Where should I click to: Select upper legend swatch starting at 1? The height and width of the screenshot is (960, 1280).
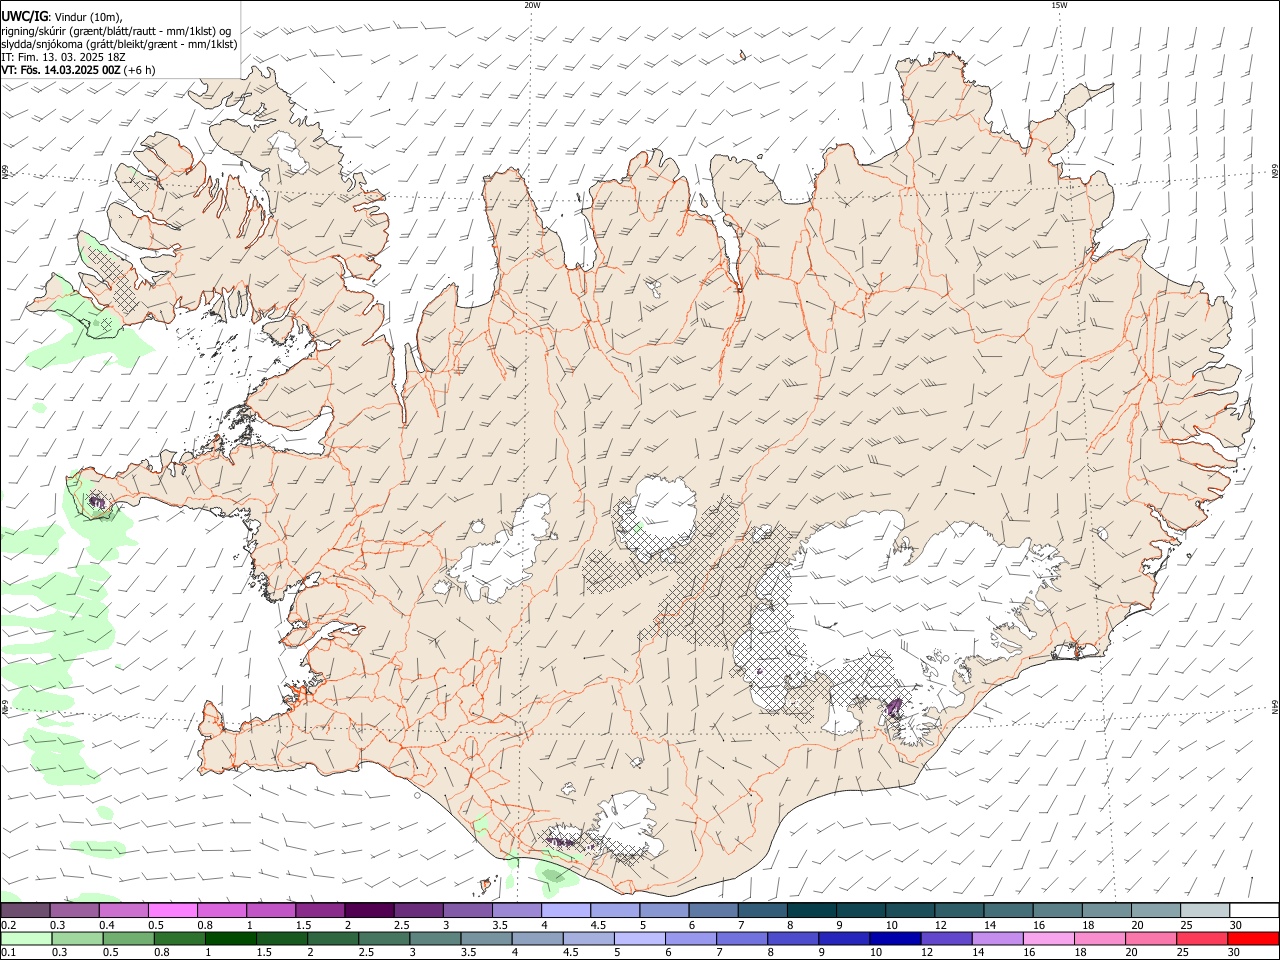point(271,910)
